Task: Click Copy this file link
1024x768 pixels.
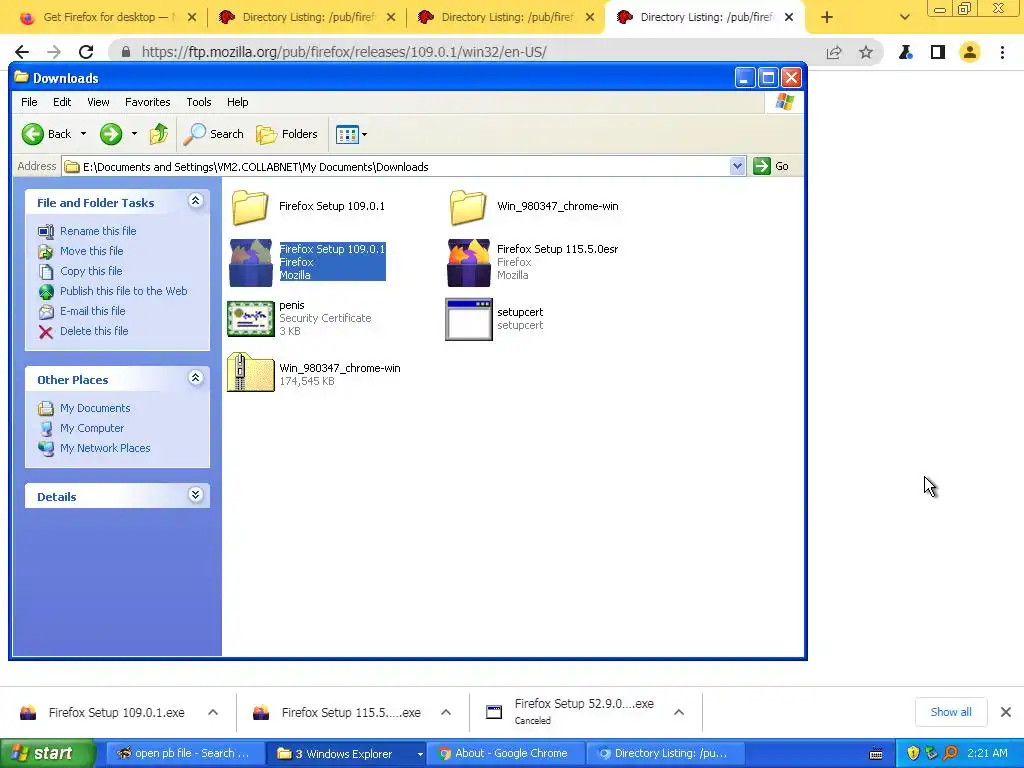Action: [x=91, y=271]
